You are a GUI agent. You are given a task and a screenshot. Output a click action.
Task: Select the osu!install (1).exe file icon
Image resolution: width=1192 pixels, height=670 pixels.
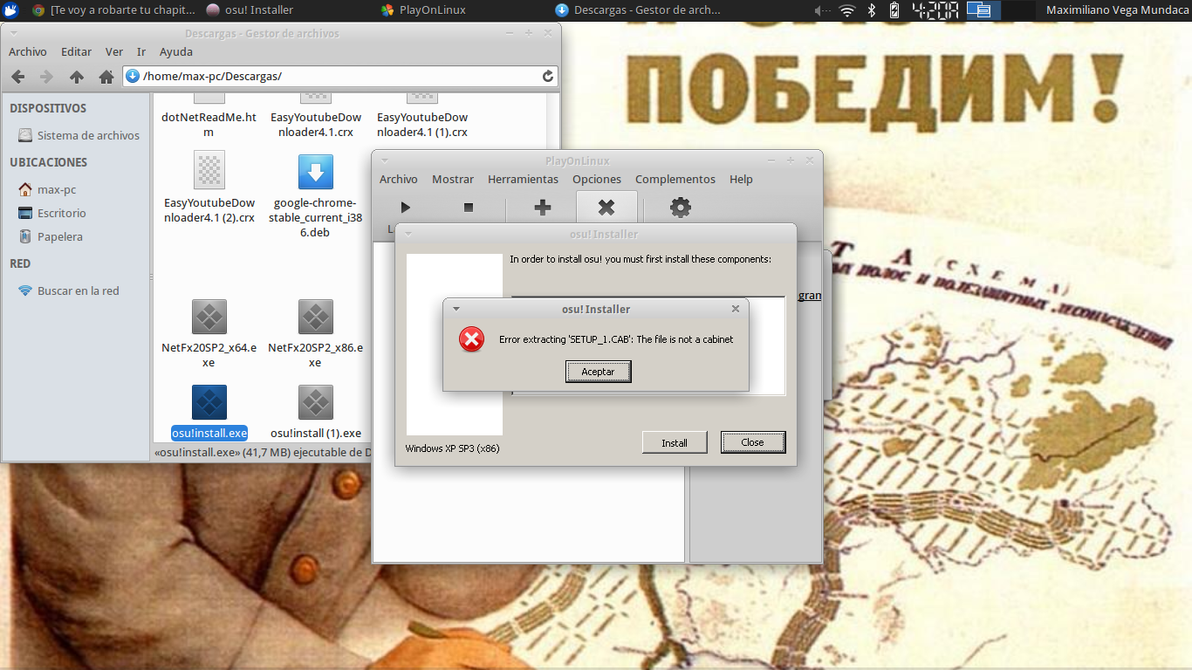point(315,402)
